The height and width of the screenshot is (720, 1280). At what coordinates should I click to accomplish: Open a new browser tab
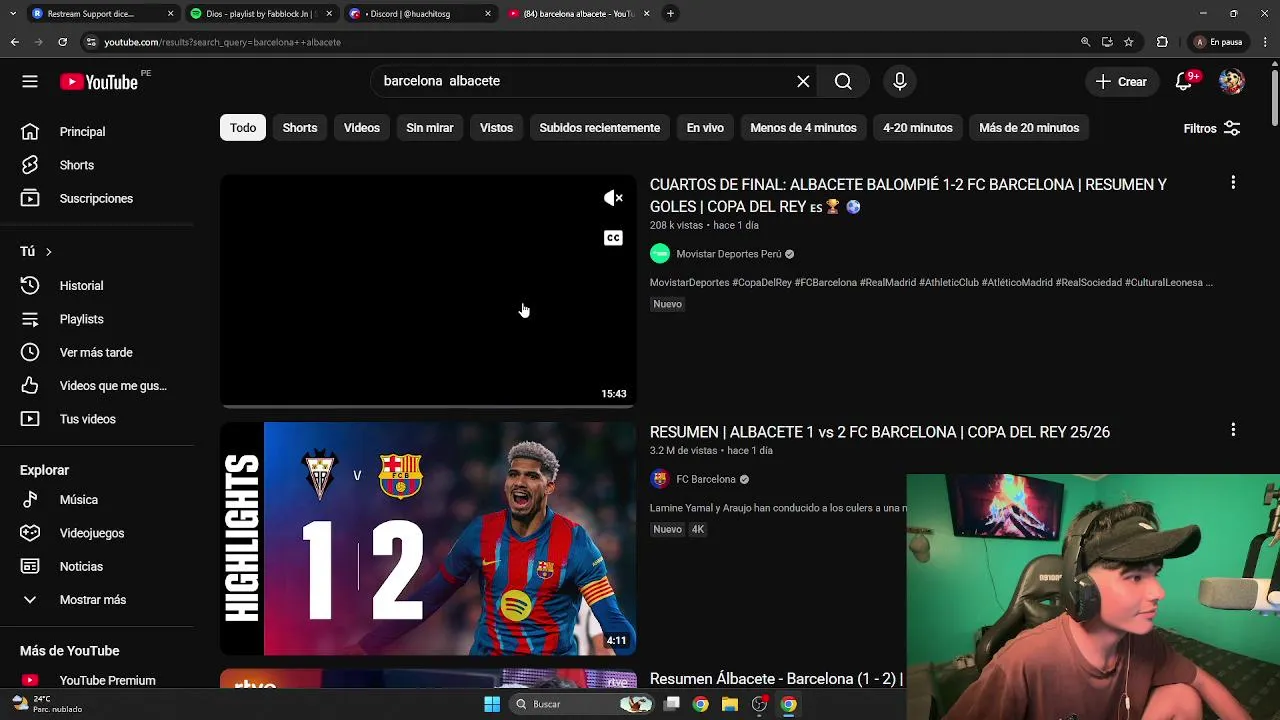670,14
